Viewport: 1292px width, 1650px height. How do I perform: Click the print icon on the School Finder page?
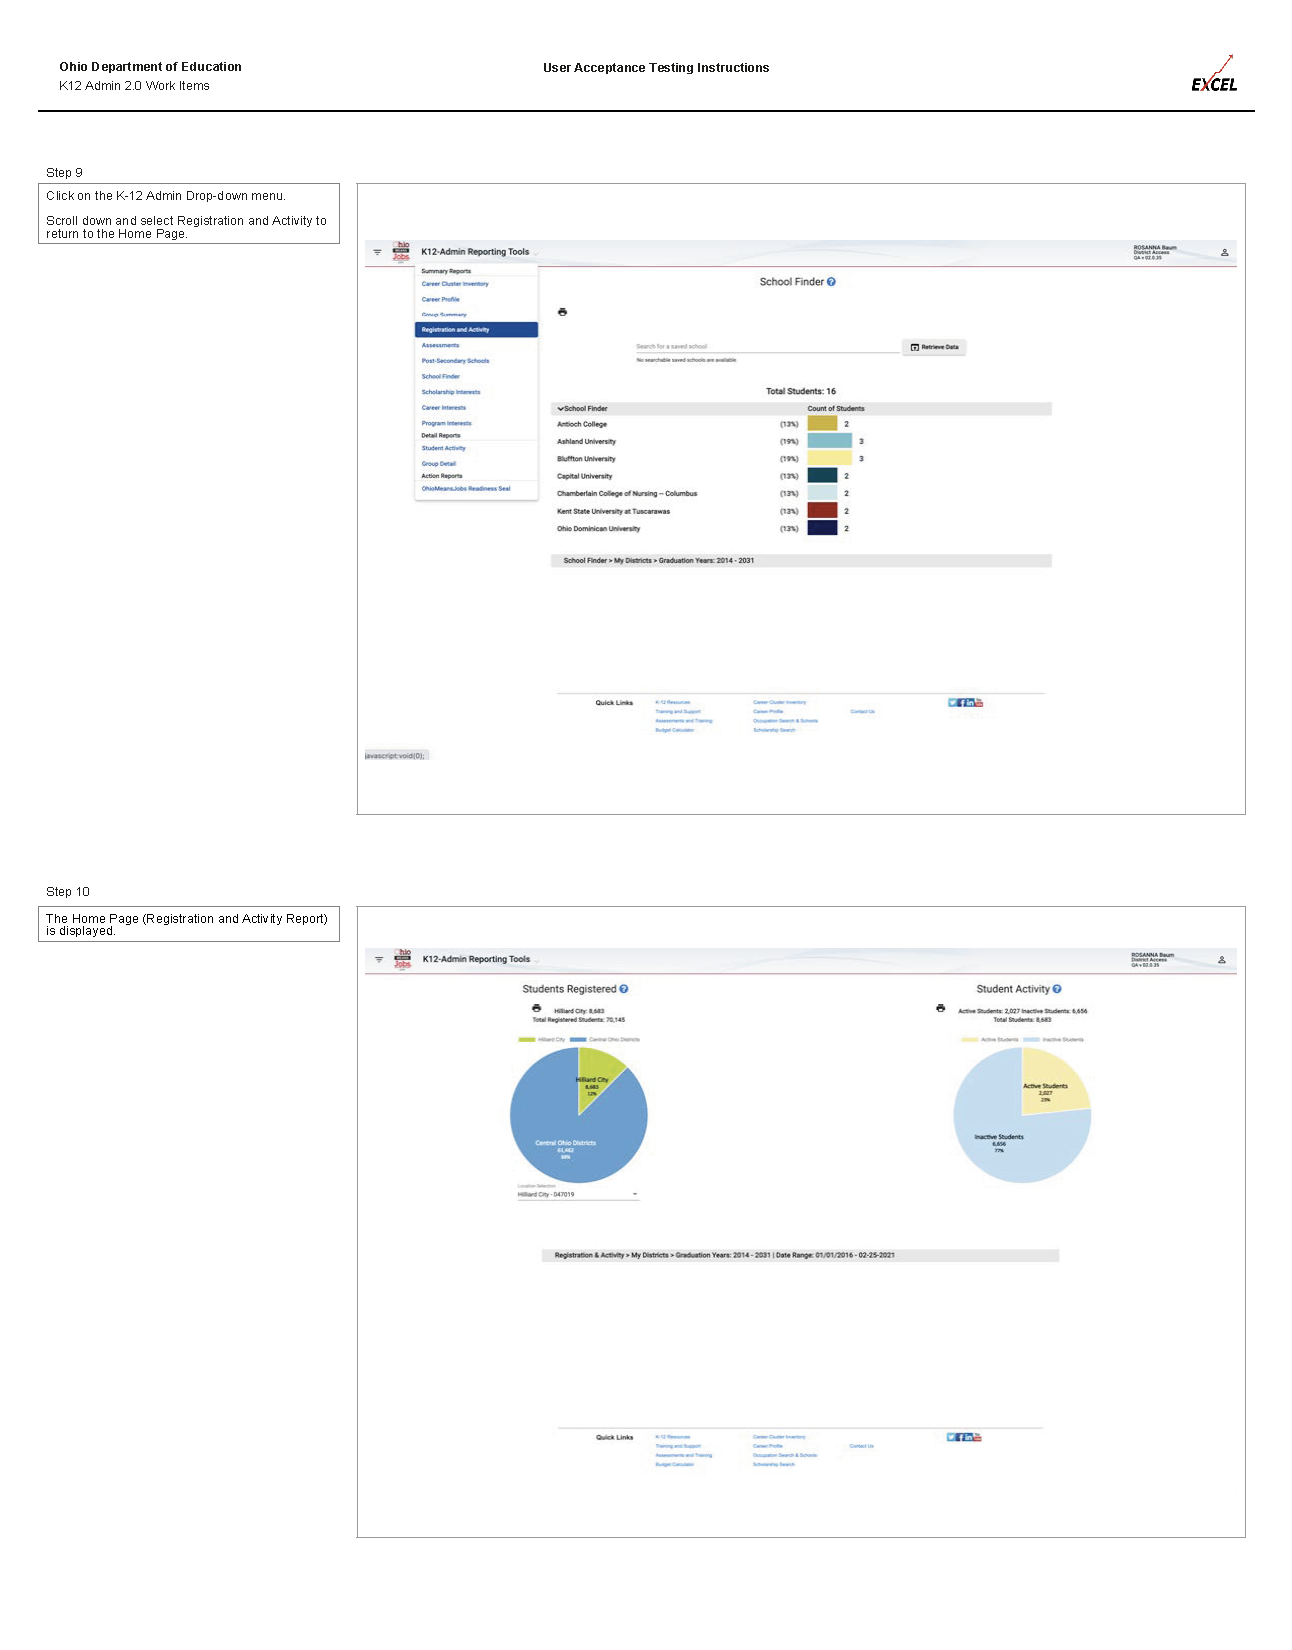point(562,312)
